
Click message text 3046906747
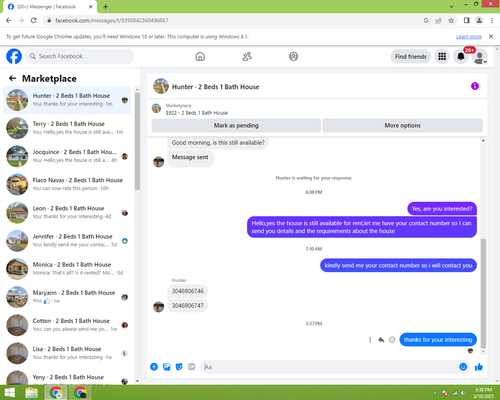(188, 306)
